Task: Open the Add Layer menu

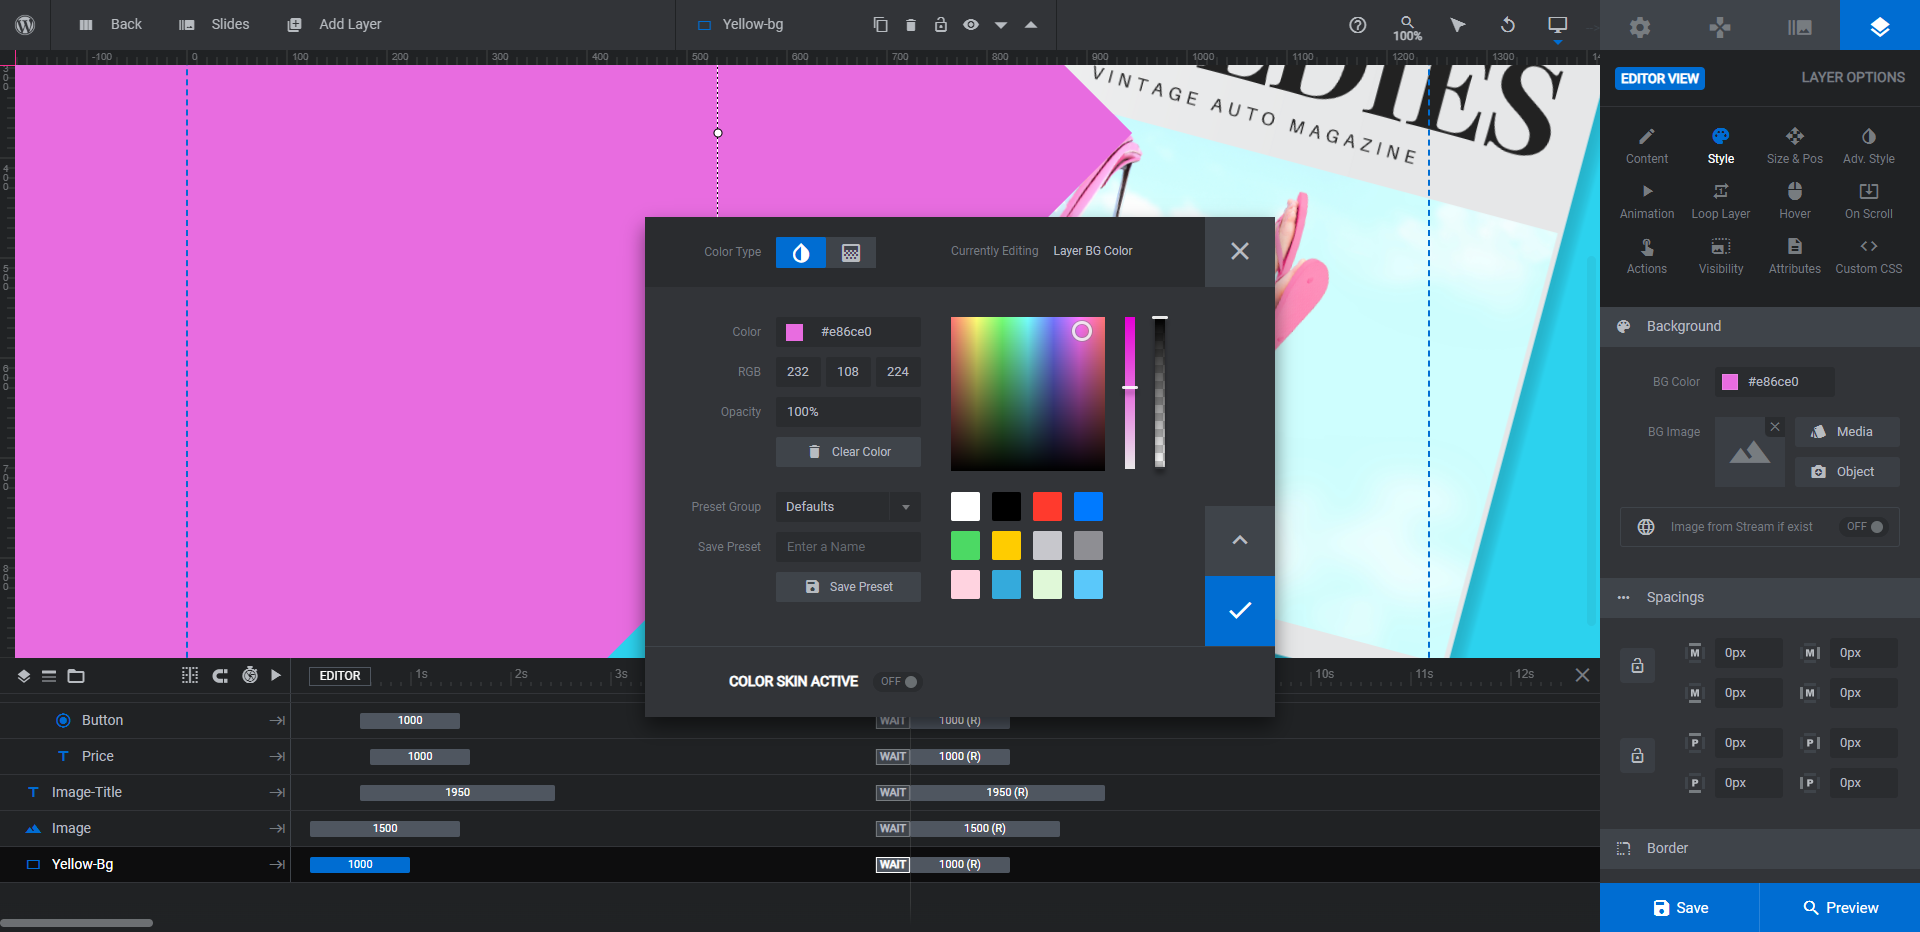Action: tap(334, 25)
